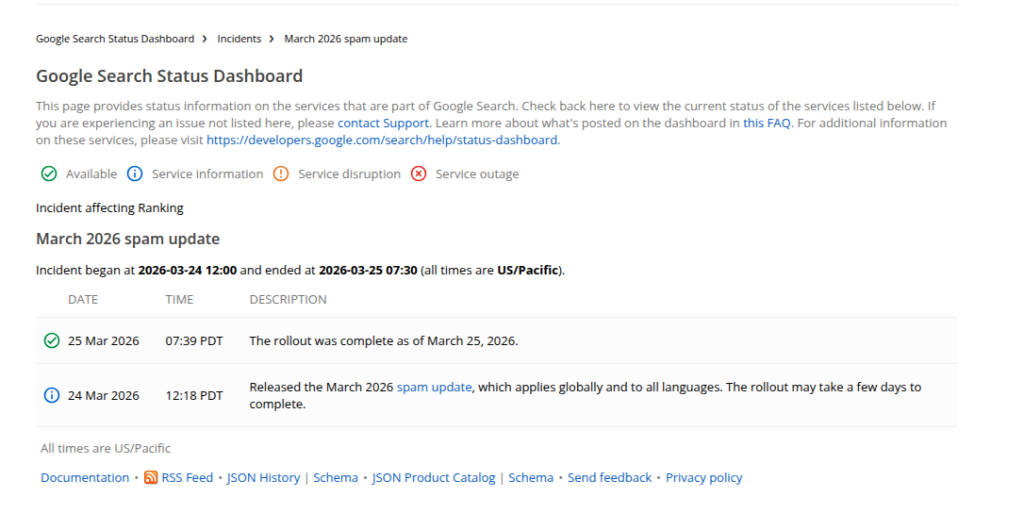Visit the developers.google.com status-dashboard help URL
Image resolution: width=1024 pixels, height=513 pixels.
[x=381, y=140]
